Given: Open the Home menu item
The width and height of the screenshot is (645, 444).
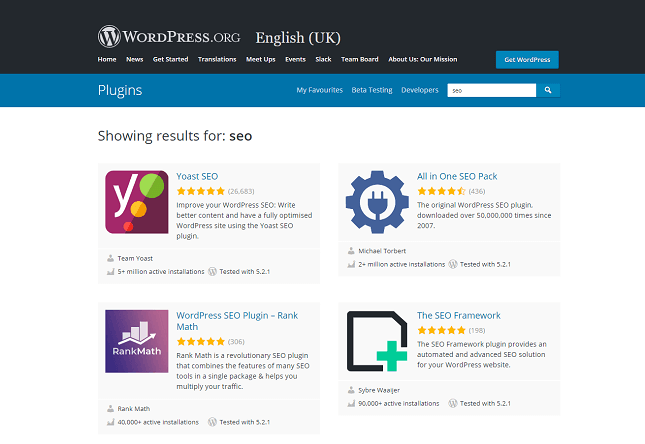Looking at the screenshot, I should click(107, 59).
